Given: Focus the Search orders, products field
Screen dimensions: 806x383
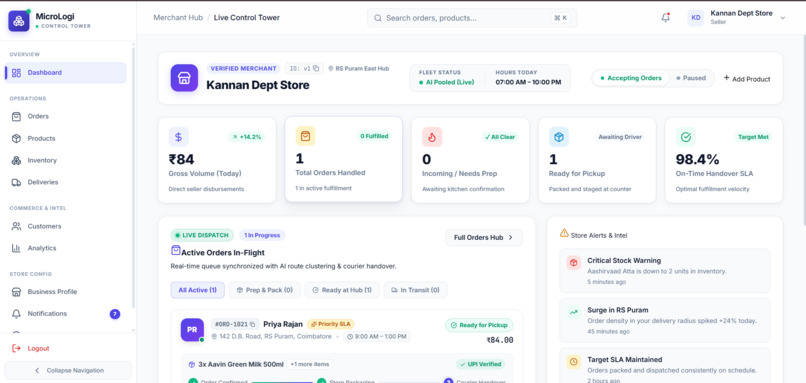Looking at the screenshot, I should coord(472,18).
